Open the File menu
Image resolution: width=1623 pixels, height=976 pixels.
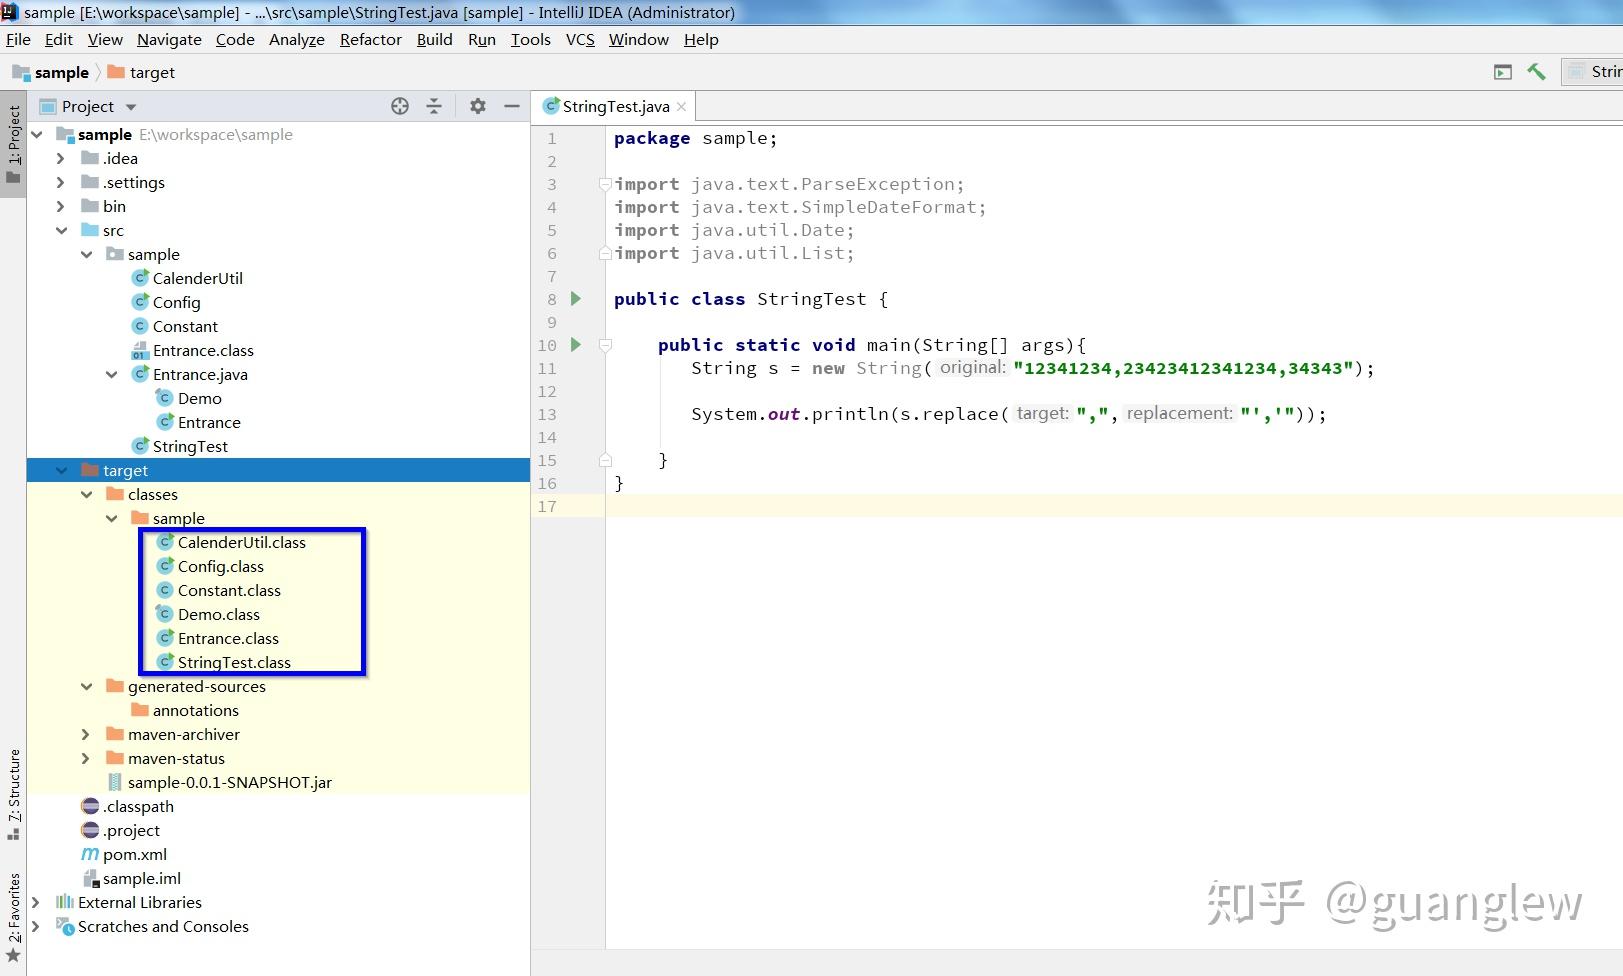click(18, 39)
